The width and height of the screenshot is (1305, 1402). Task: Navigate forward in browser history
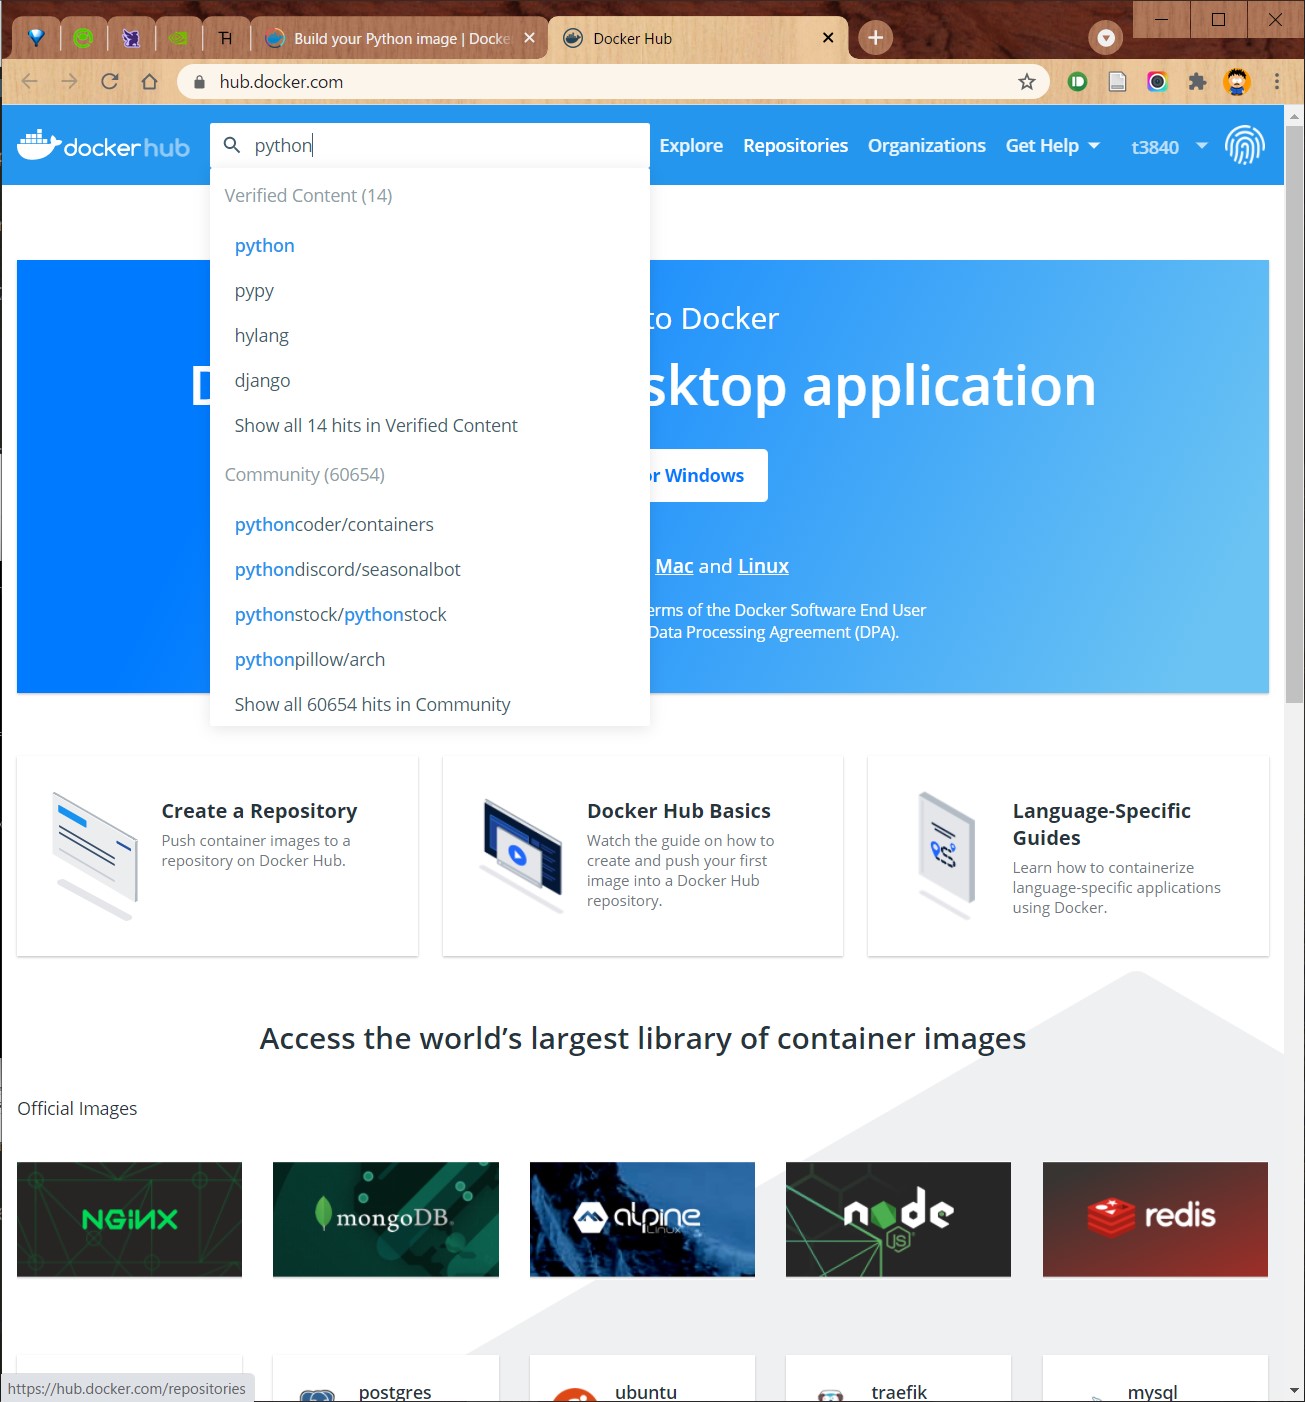pos(69,82)
